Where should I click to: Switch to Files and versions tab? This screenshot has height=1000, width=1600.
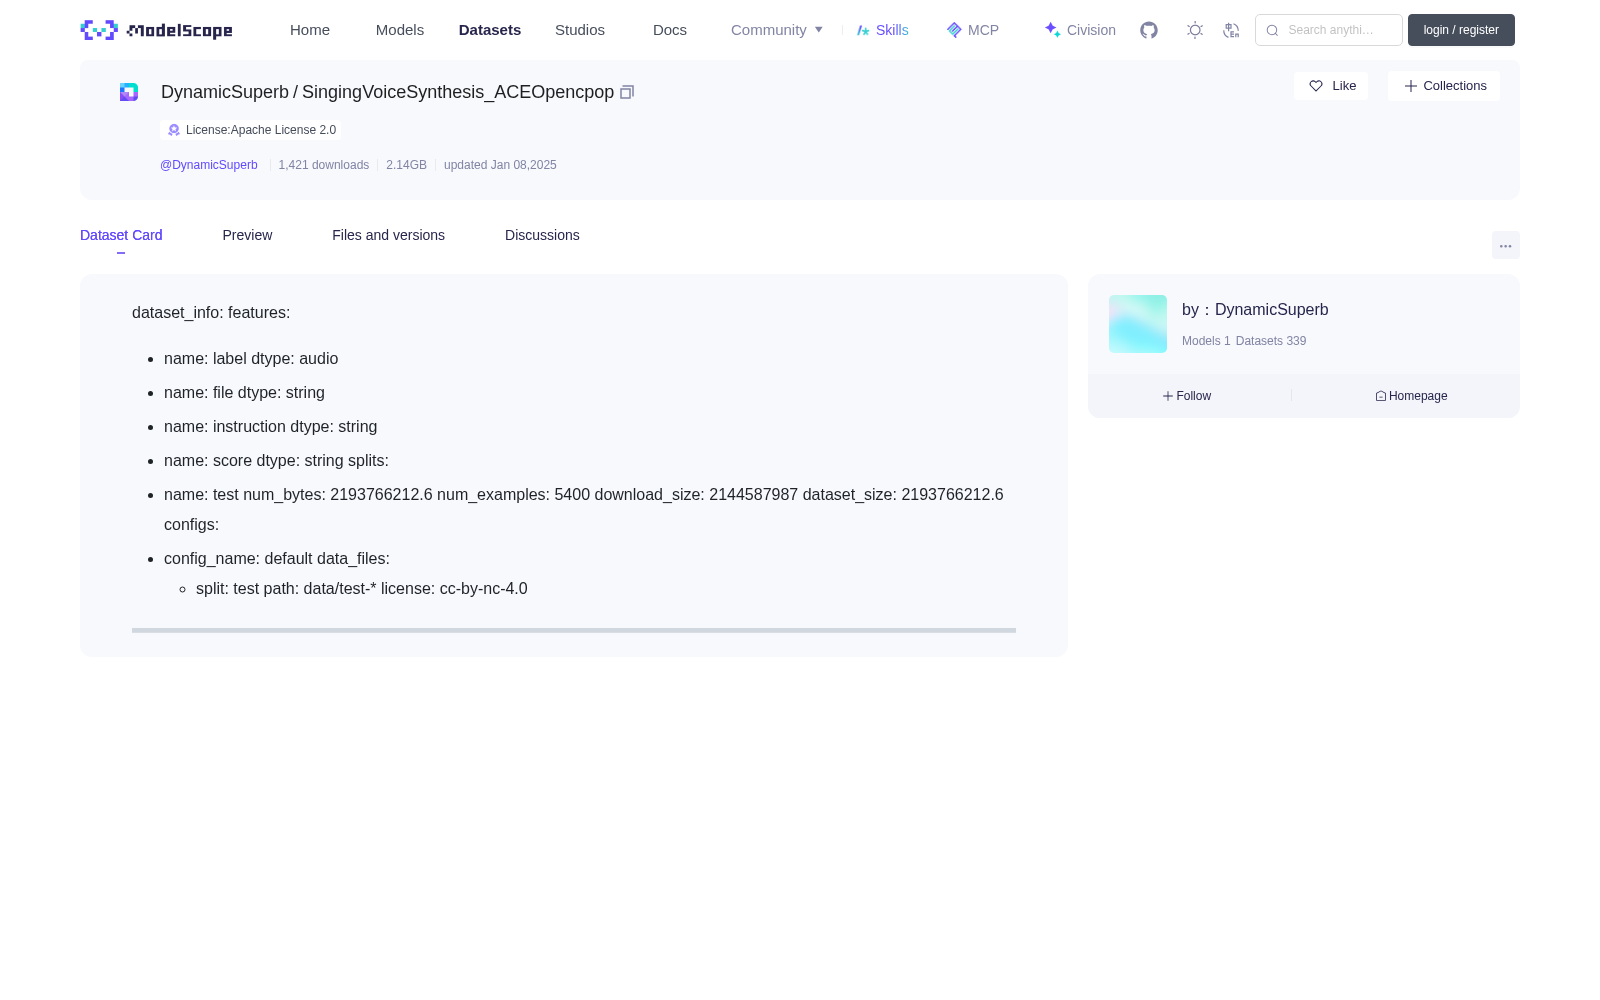(388, 235)
